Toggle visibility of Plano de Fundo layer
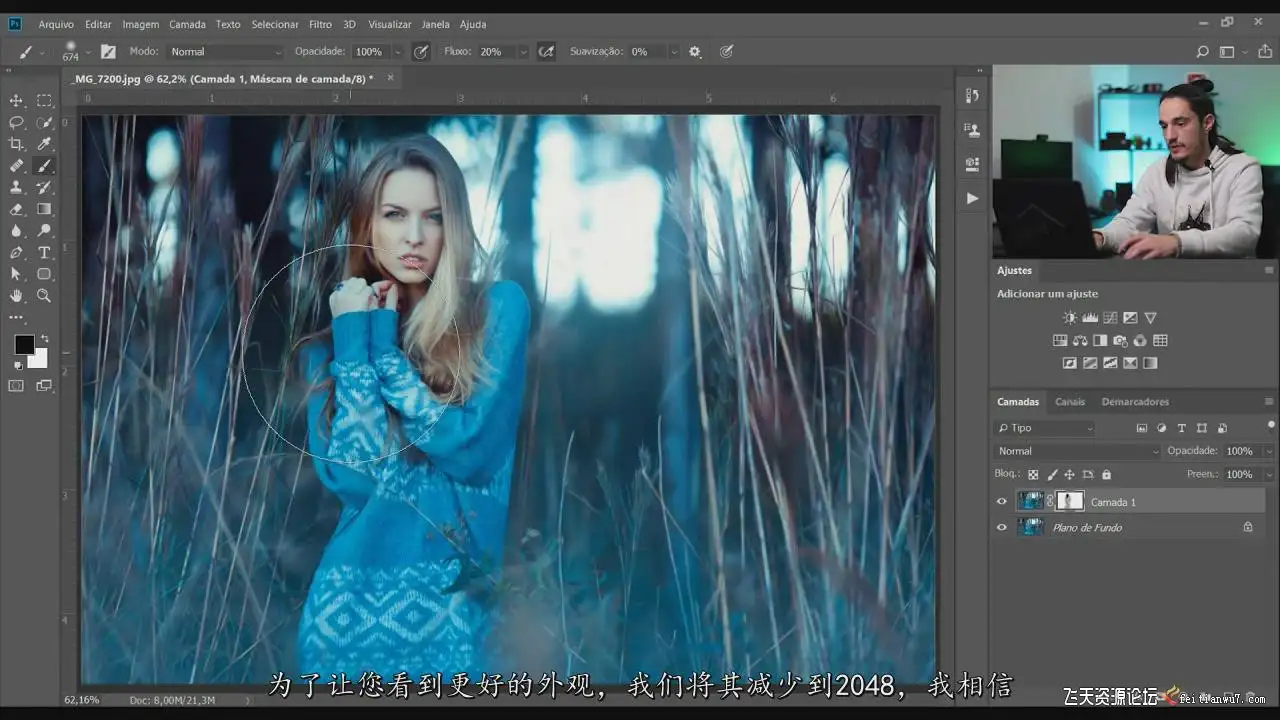Screen dimensions: 1280x720 click(x=1002, y=527)
